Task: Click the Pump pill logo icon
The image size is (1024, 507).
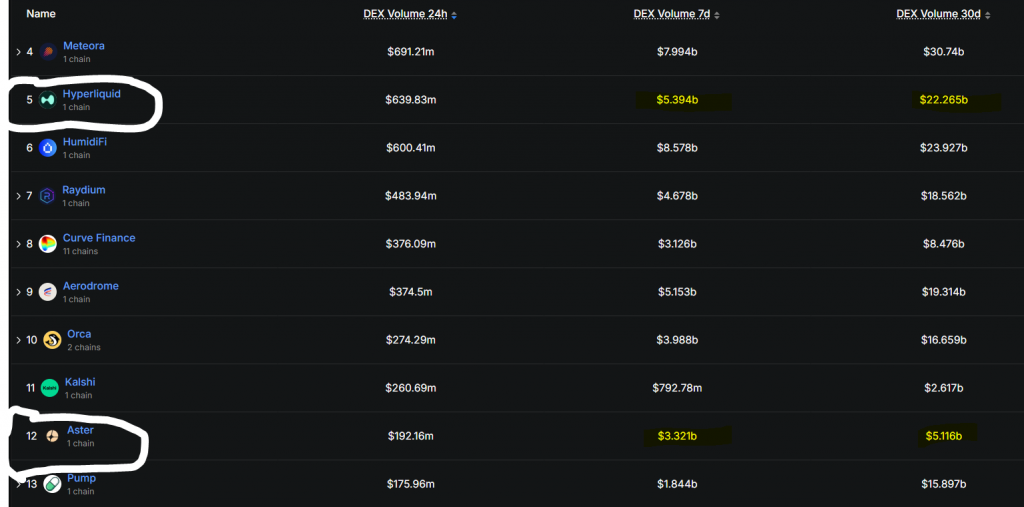Action: (52, 484)
